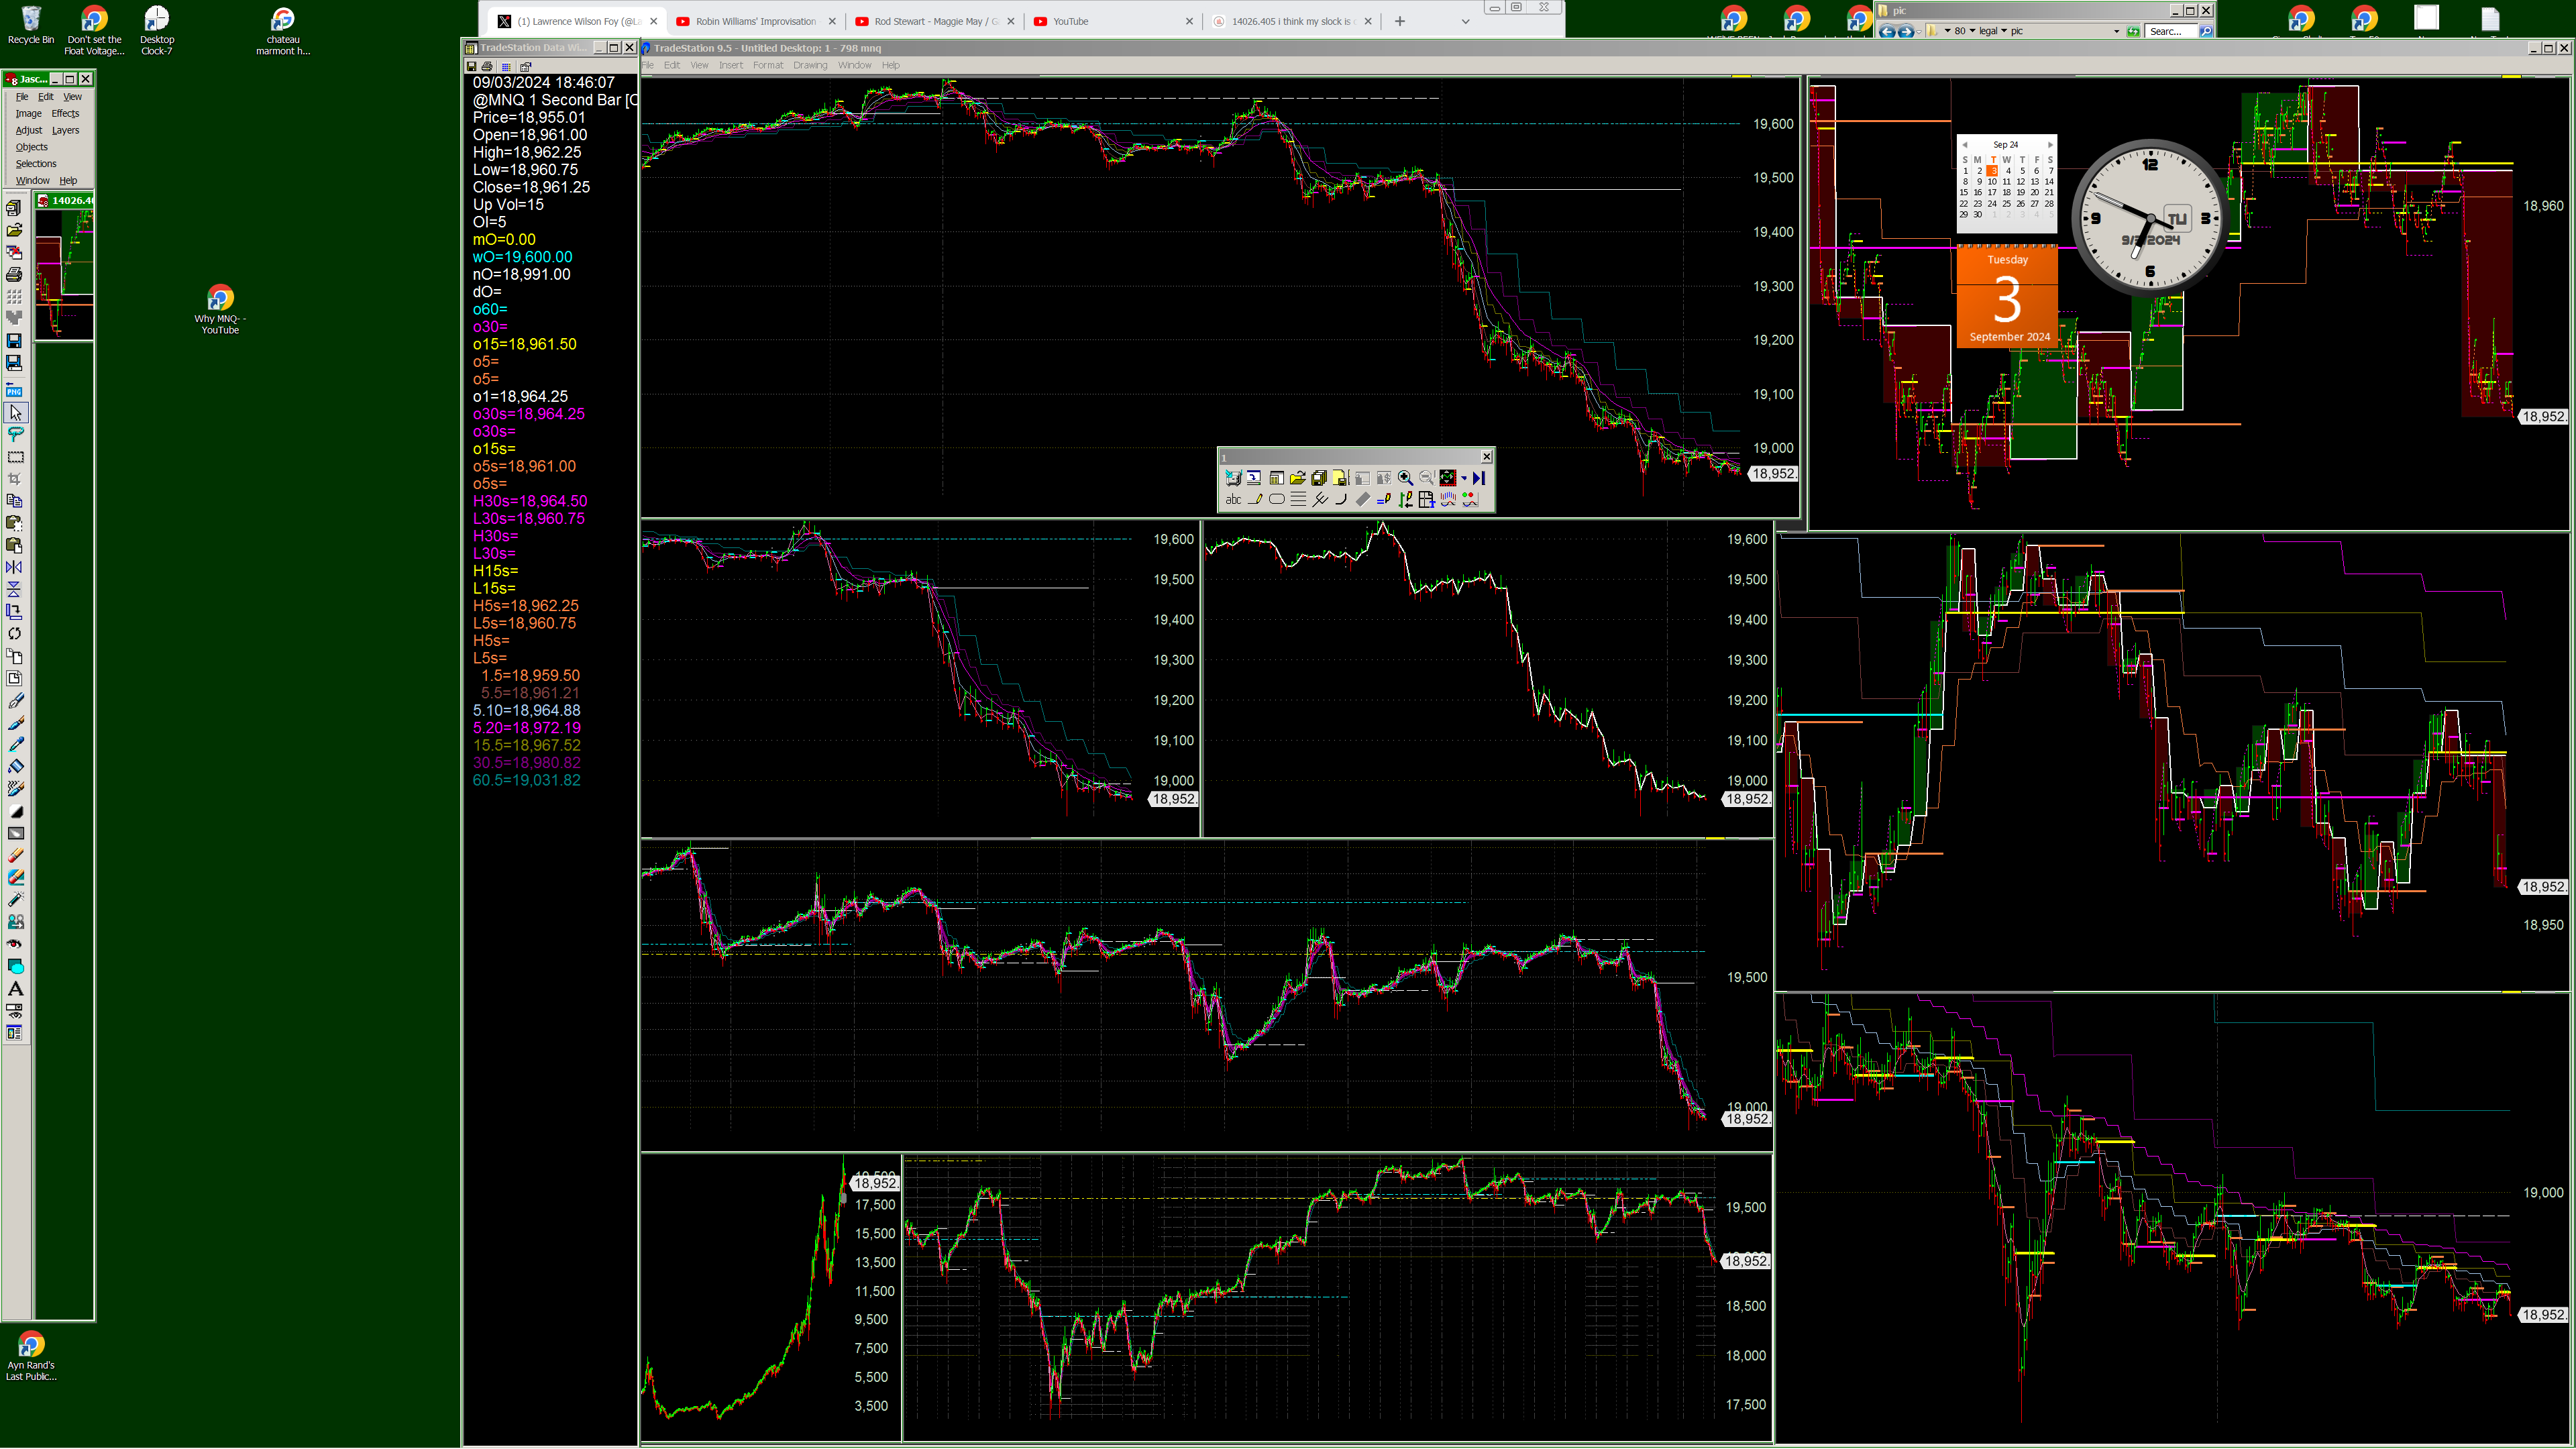Click the explorer back navigation button
The height and width of the screenshot is (1449, 2576).
coord(1888,31)
